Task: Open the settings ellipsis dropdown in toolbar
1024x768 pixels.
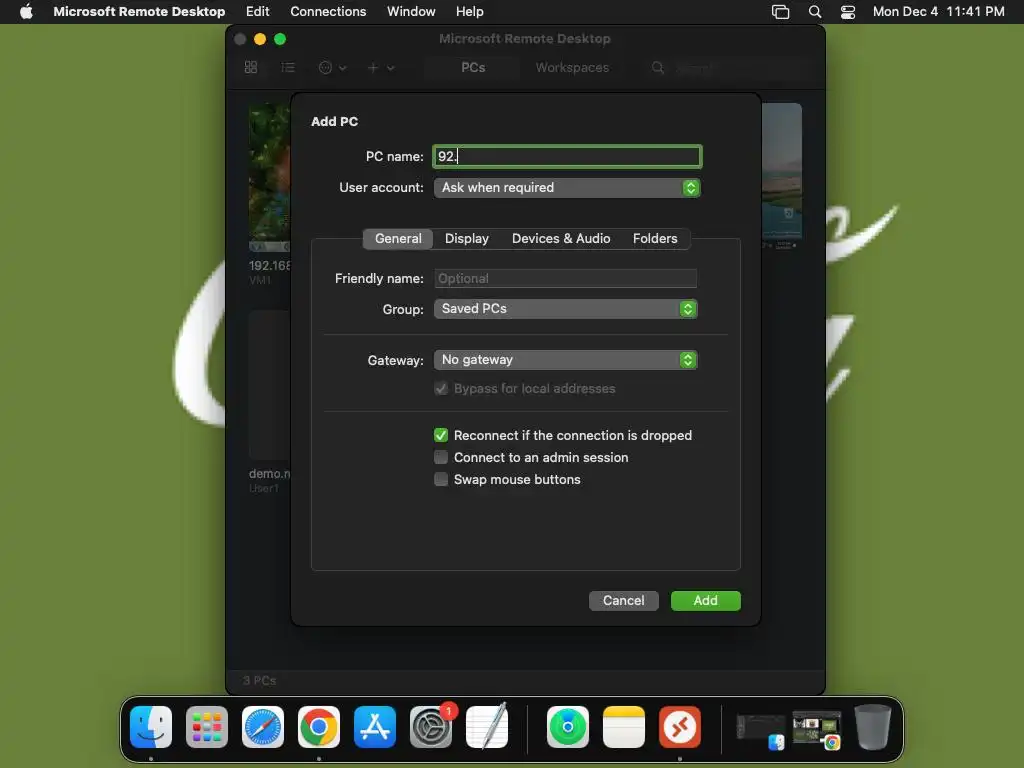Action: coord(332,67)
